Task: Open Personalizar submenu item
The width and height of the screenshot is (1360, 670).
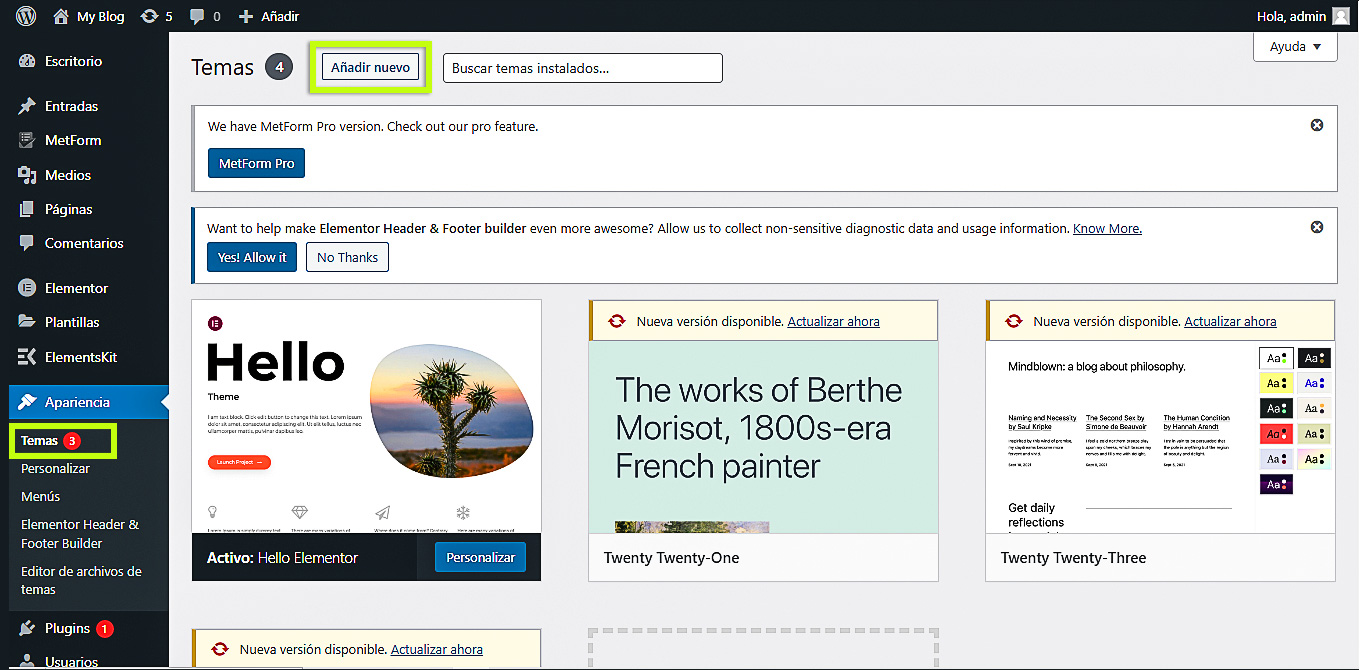Action: (56, 468)
